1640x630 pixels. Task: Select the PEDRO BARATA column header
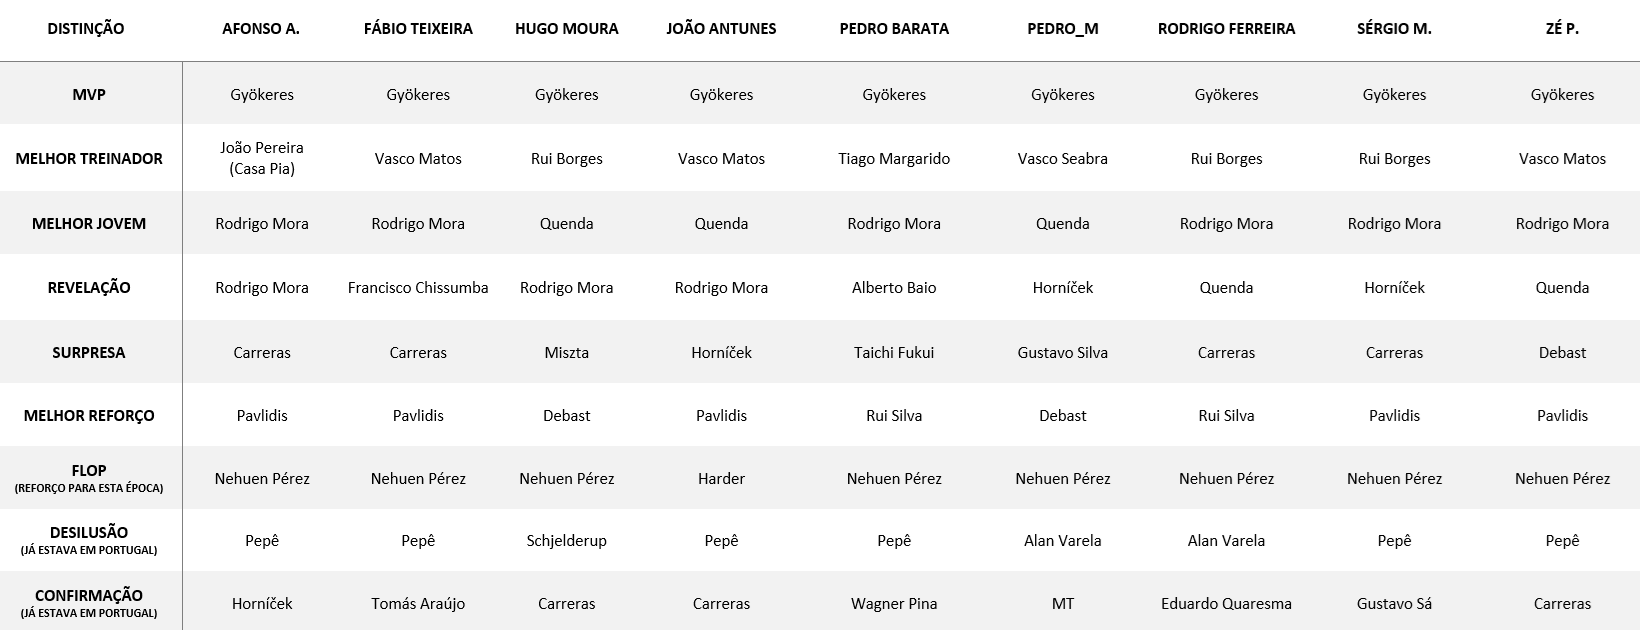click(894, 29)
